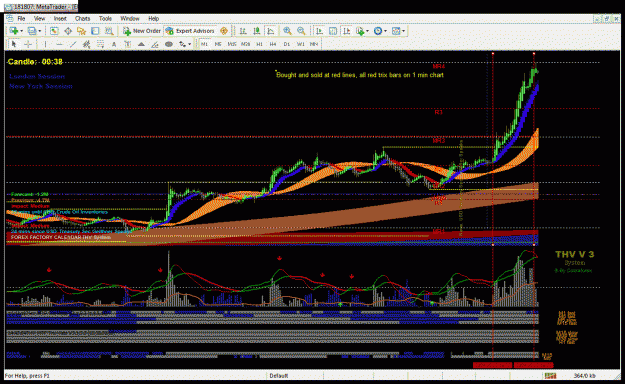Open the Templates icon

(396, 31)
